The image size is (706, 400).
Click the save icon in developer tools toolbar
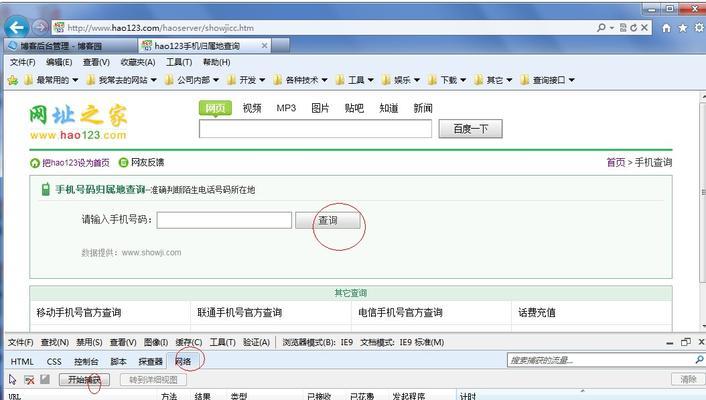click(45, 379)
